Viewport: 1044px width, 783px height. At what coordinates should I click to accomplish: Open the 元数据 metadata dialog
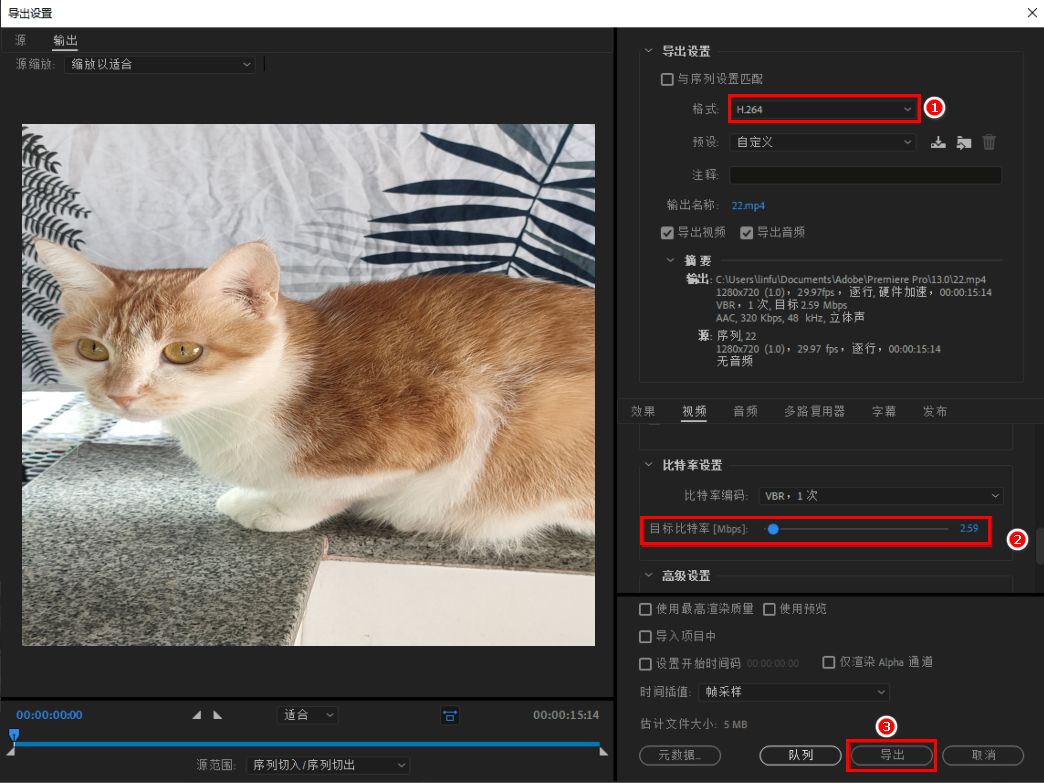[x=680, y=755]
